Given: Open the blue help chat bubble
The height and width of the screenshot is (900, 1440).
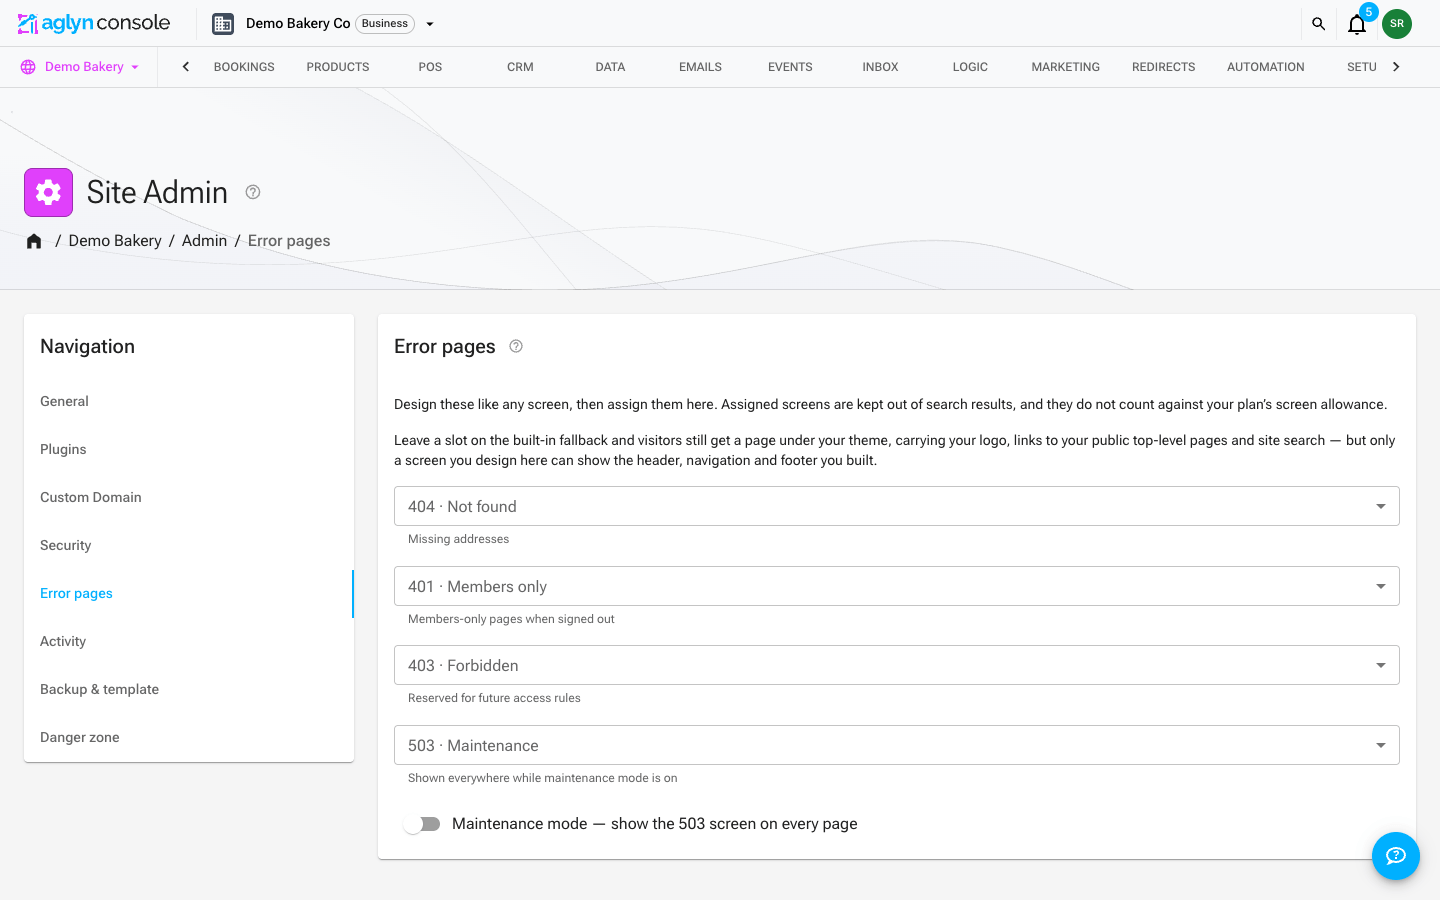Looking at the screenshot, I should tap(1396, 856).
